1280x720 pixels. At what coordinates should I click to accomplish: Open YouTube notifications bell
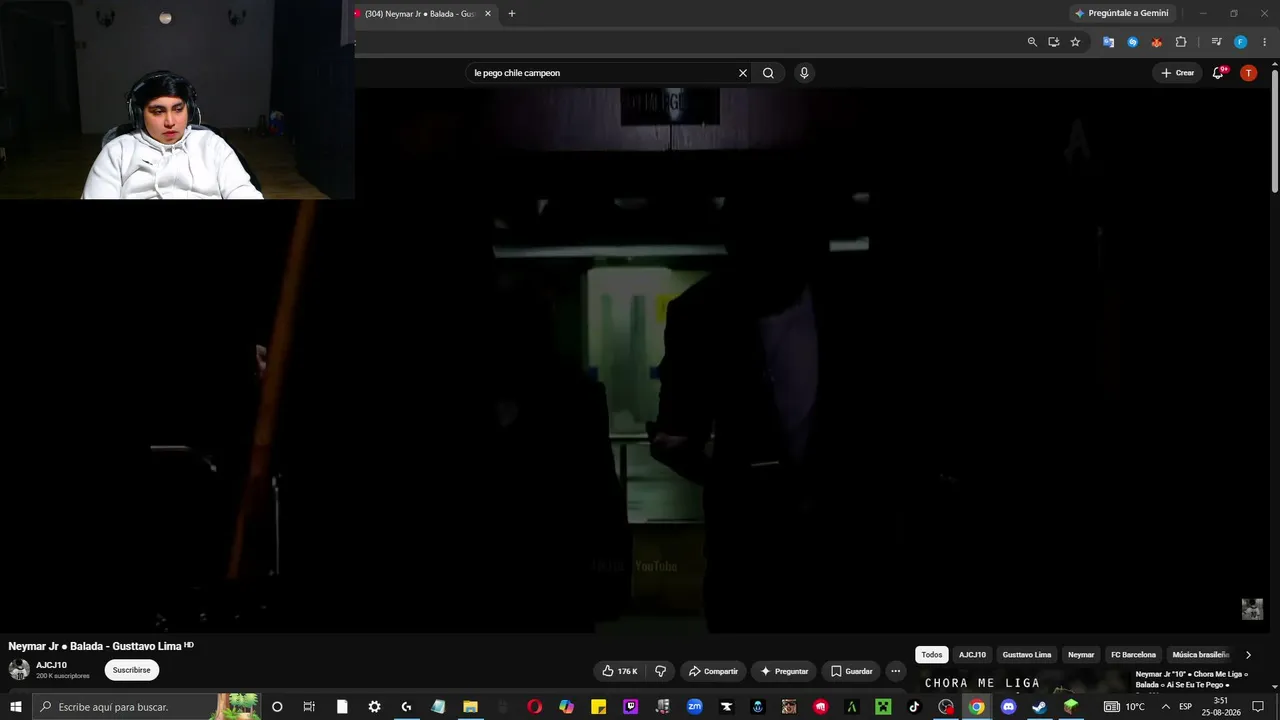1218,73
